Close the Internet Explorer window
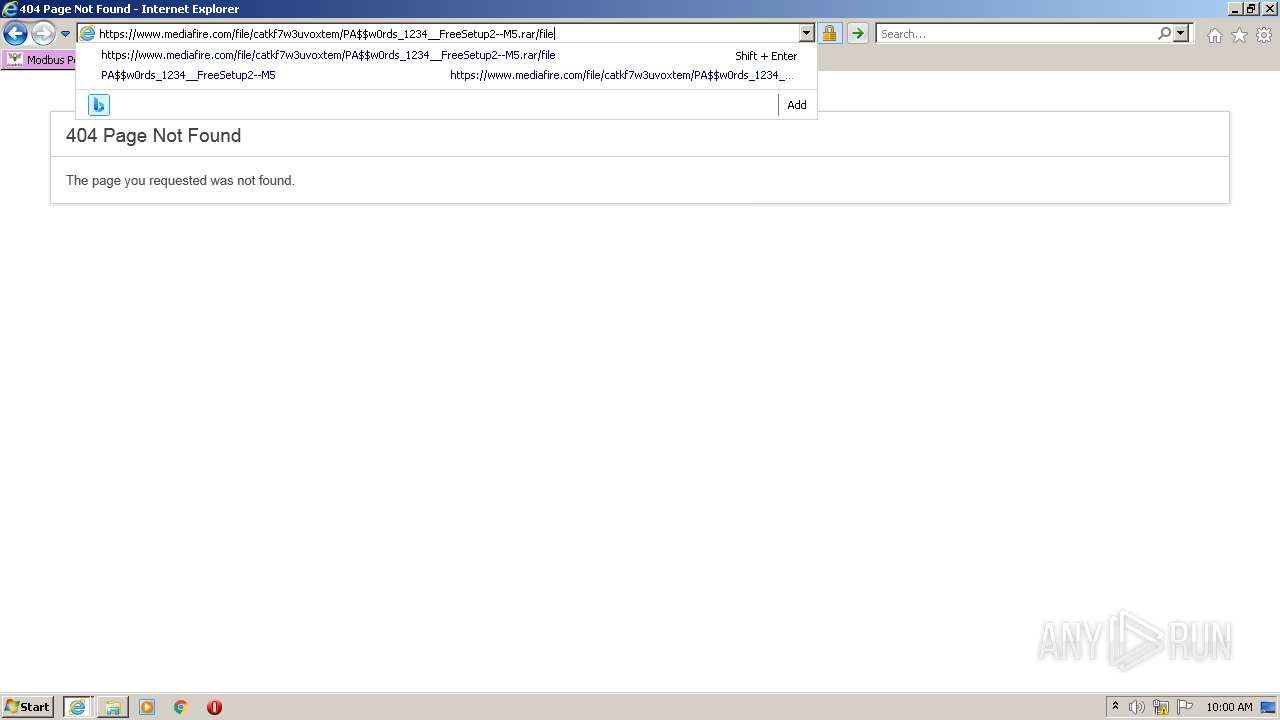The height and width of the screenshot is (720, 1280). click(1269, 9)
